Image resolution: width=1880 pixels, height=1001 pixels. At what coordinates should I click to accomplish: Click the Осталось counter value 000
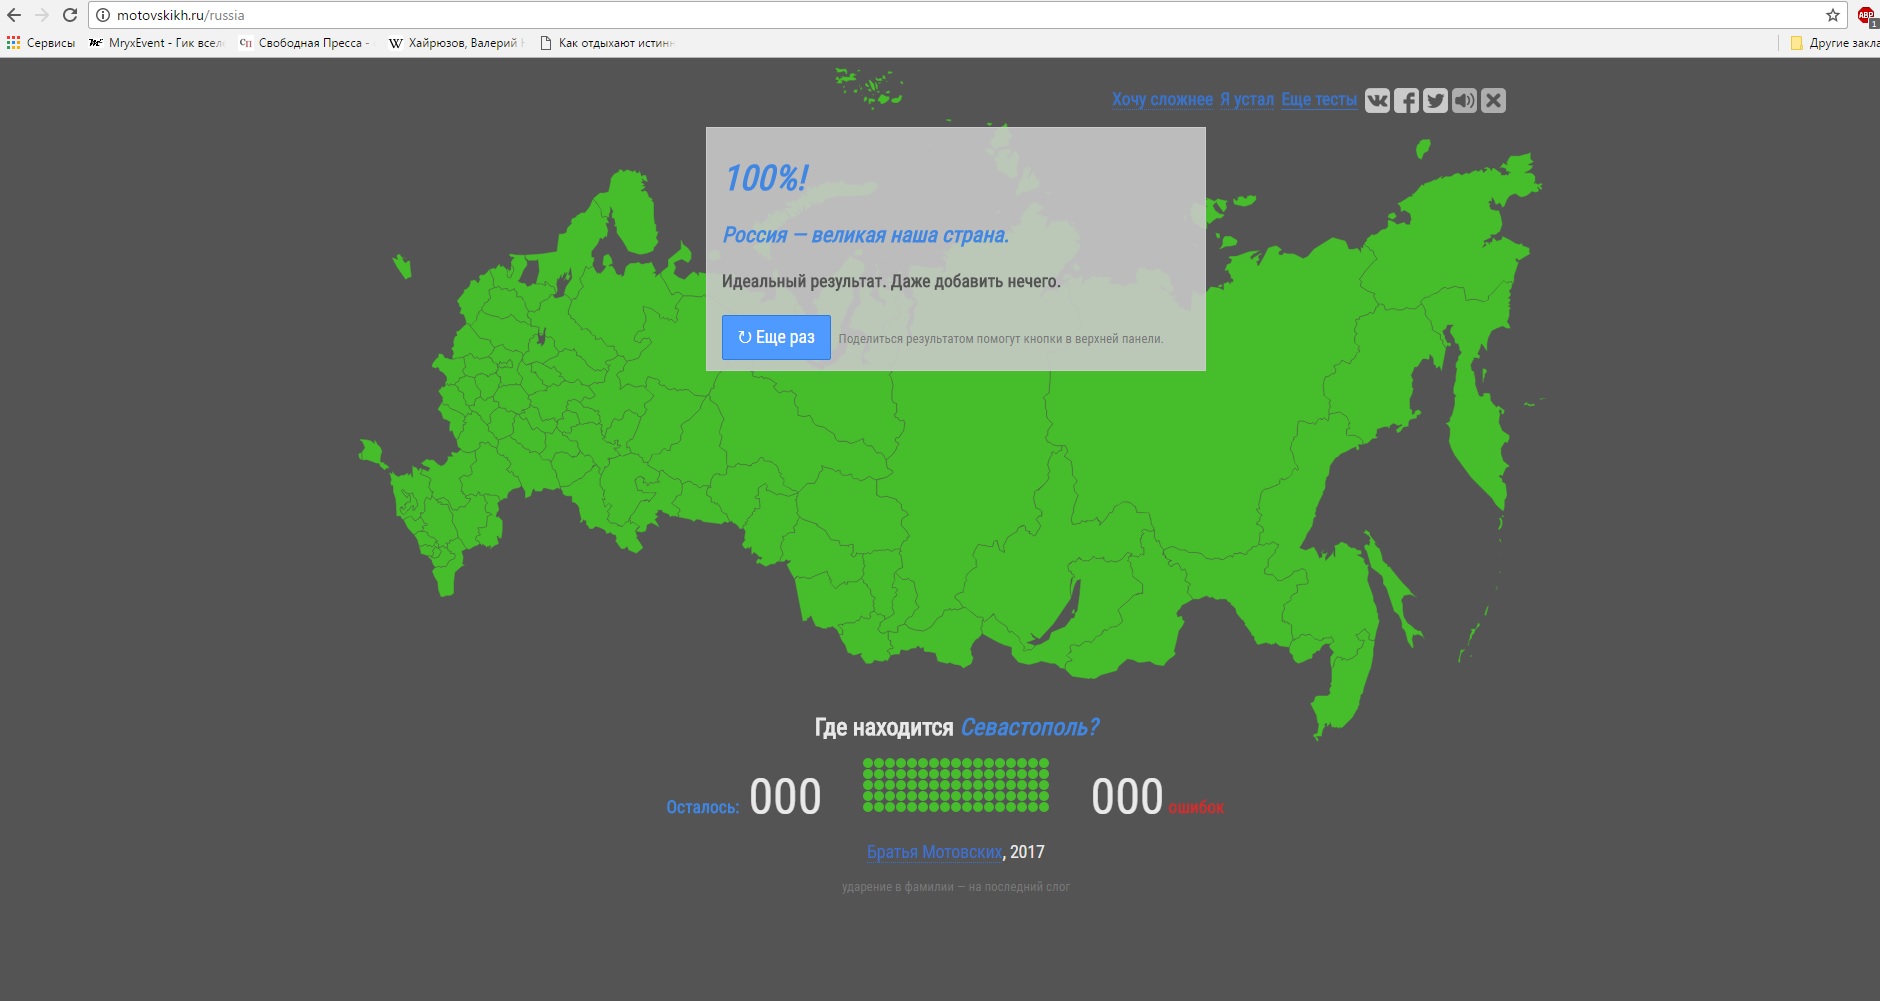(x=785, y=797)
